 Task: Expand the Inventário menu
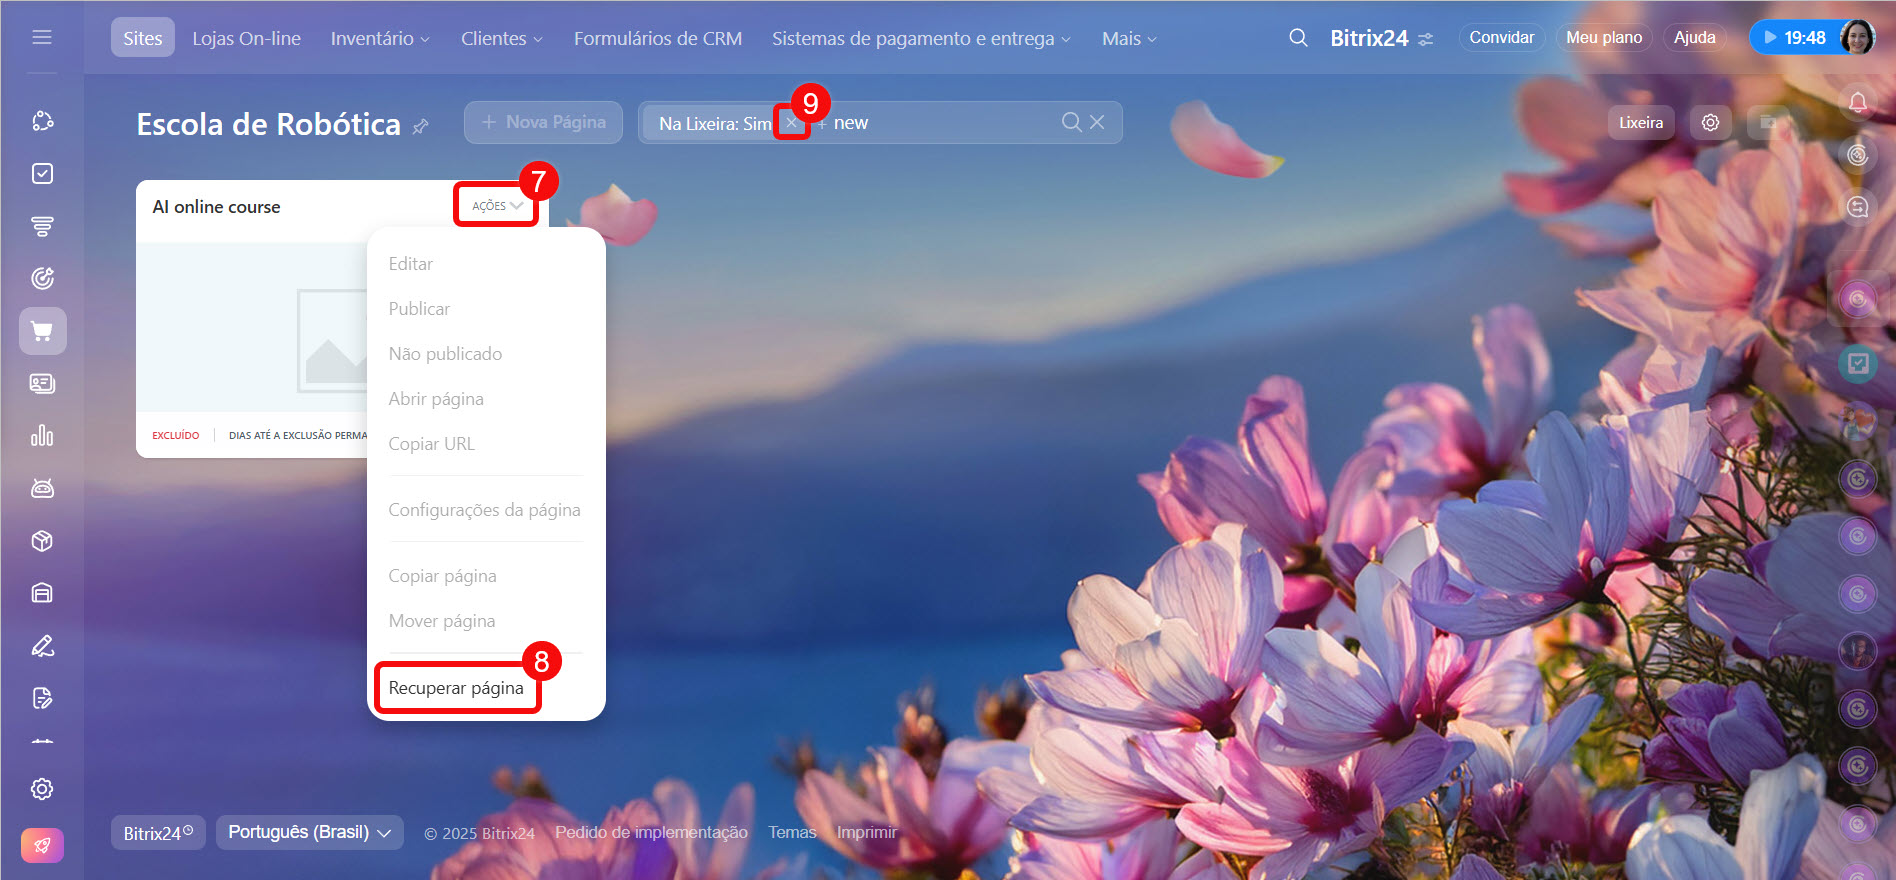pyautogui.click(x=380, y=38)
